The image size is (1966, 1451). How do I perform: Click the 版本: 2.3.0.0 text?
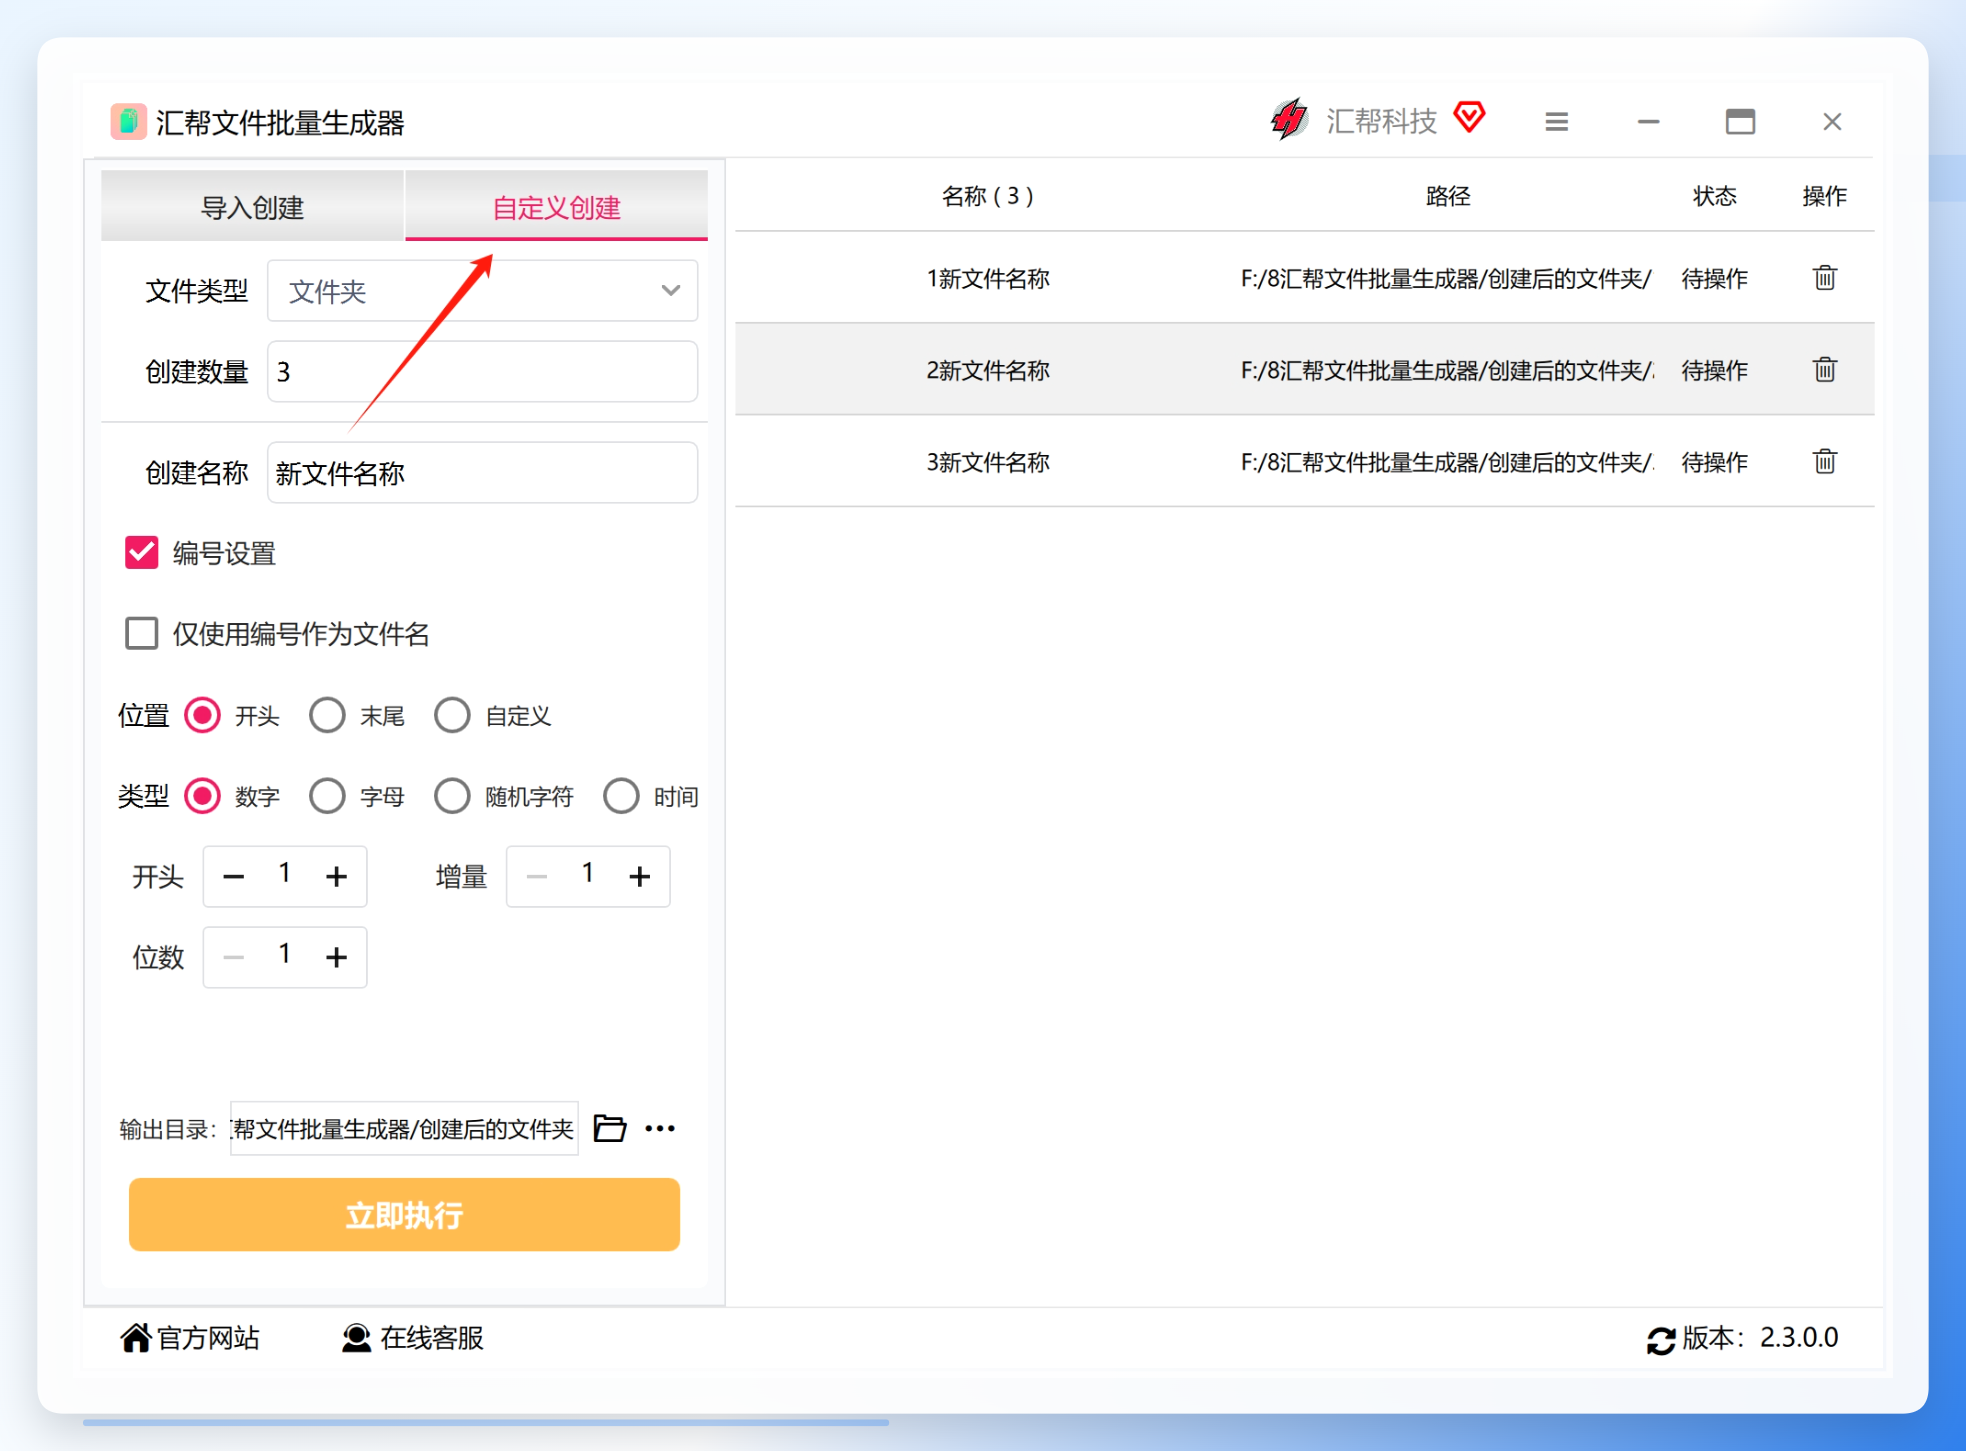(x=1760, y=1338)
